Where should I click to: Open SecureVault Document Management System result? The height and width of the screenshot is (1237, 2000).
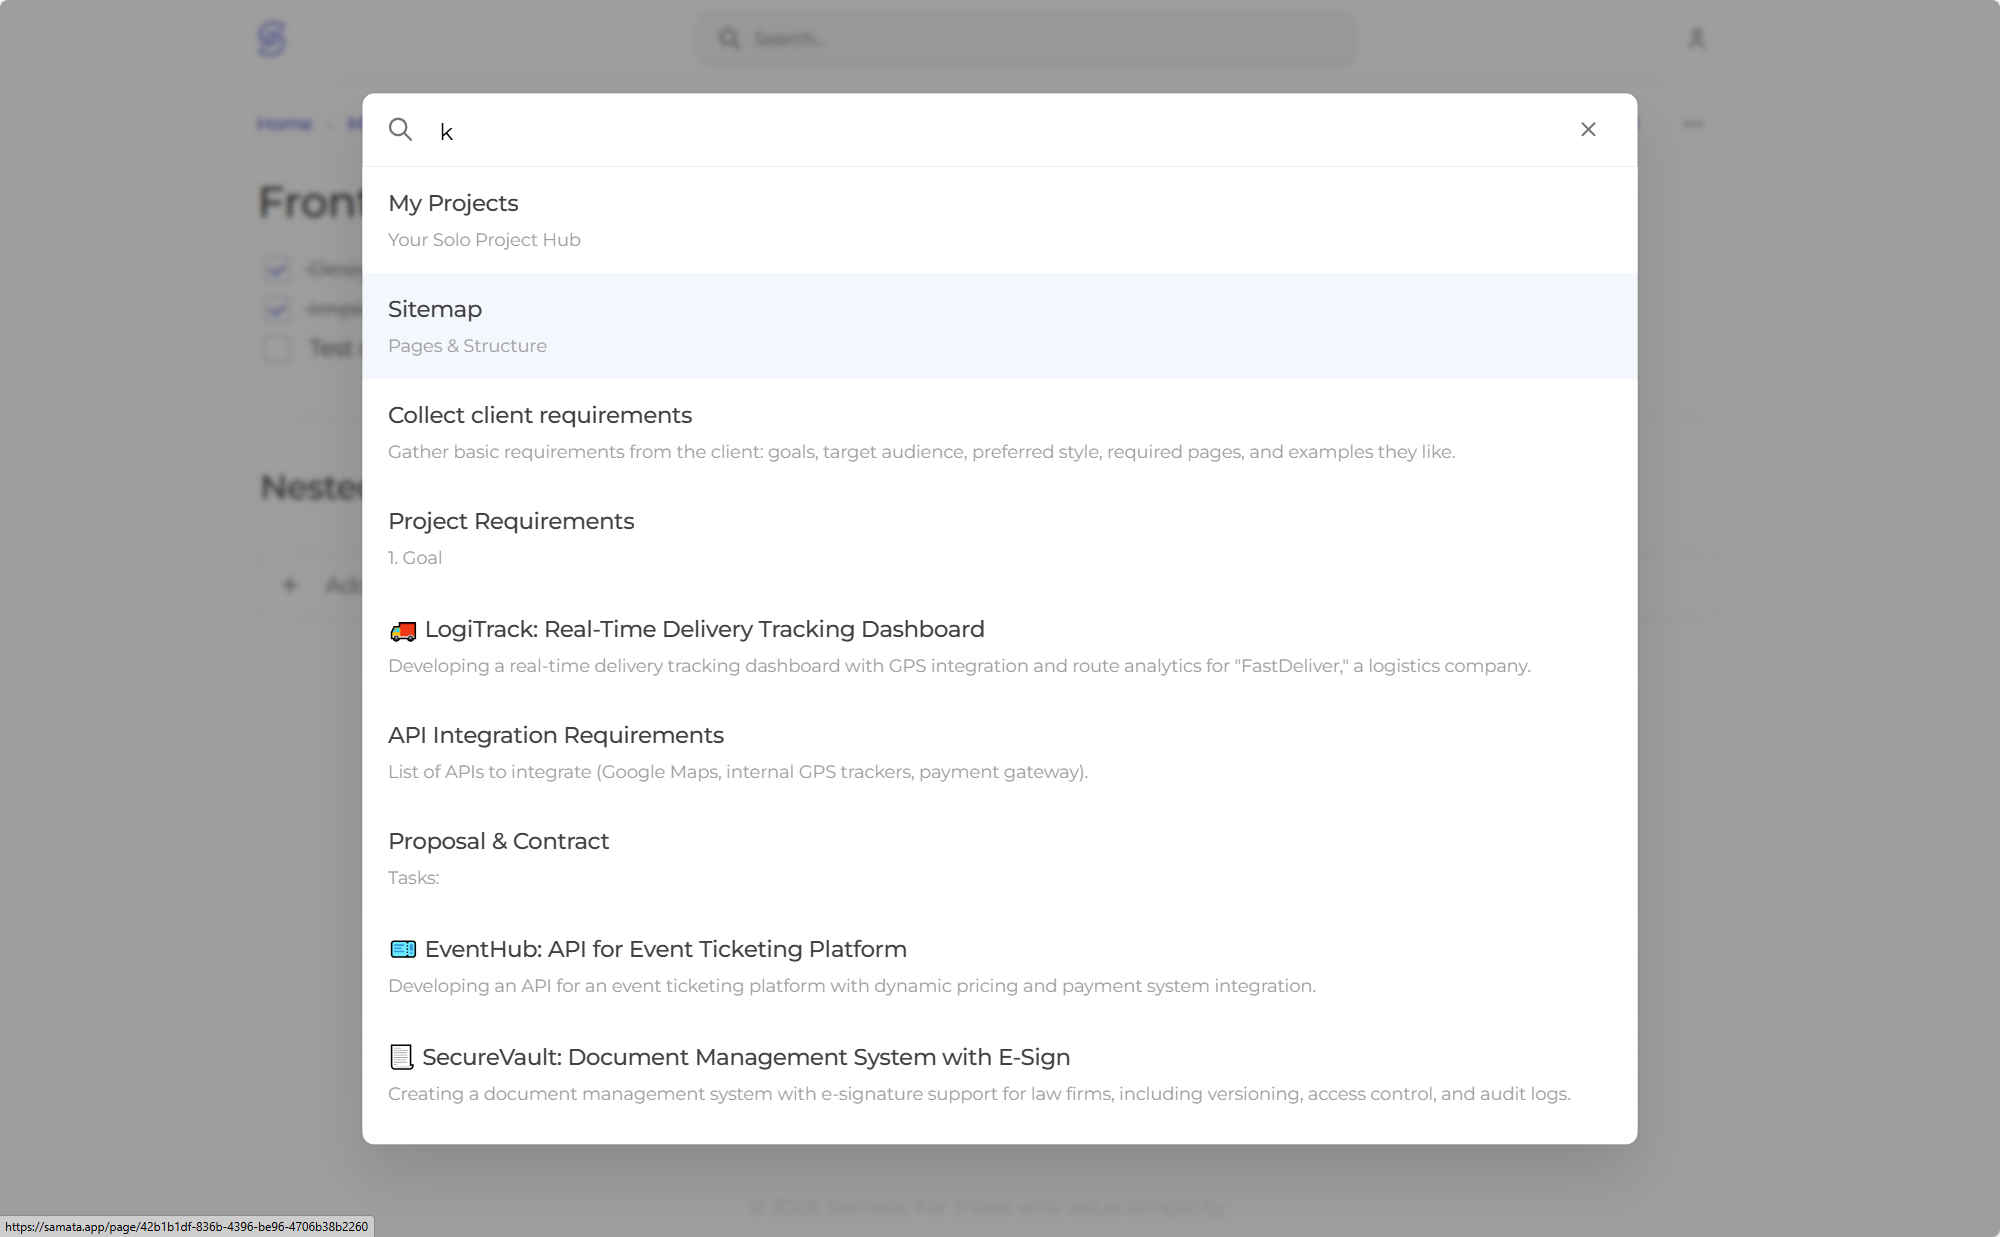pyautogui.click(x=746, y=1058)
